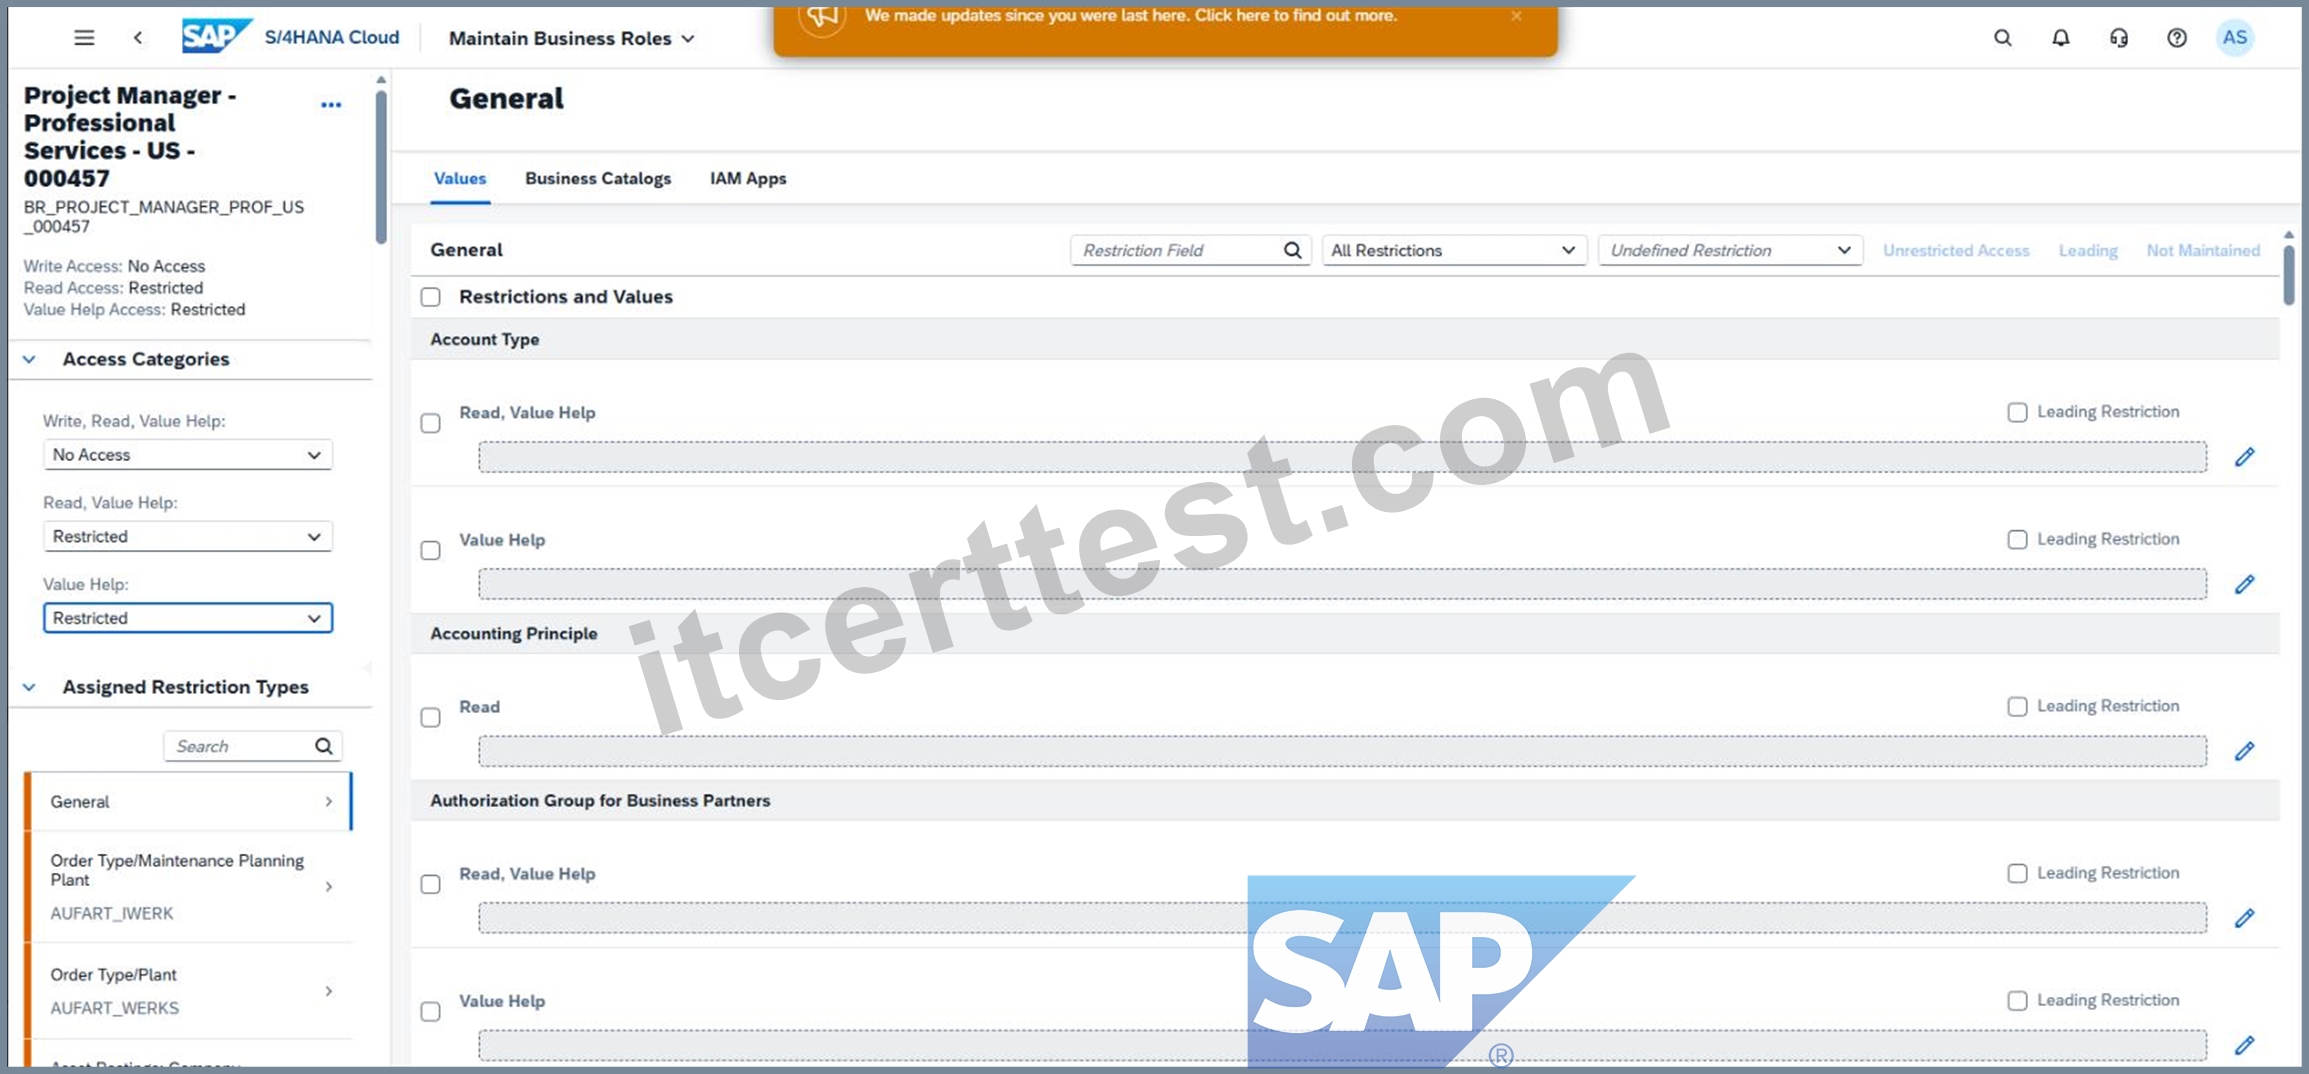Edit Account Type Read, Value Help values

point(2244,457)
